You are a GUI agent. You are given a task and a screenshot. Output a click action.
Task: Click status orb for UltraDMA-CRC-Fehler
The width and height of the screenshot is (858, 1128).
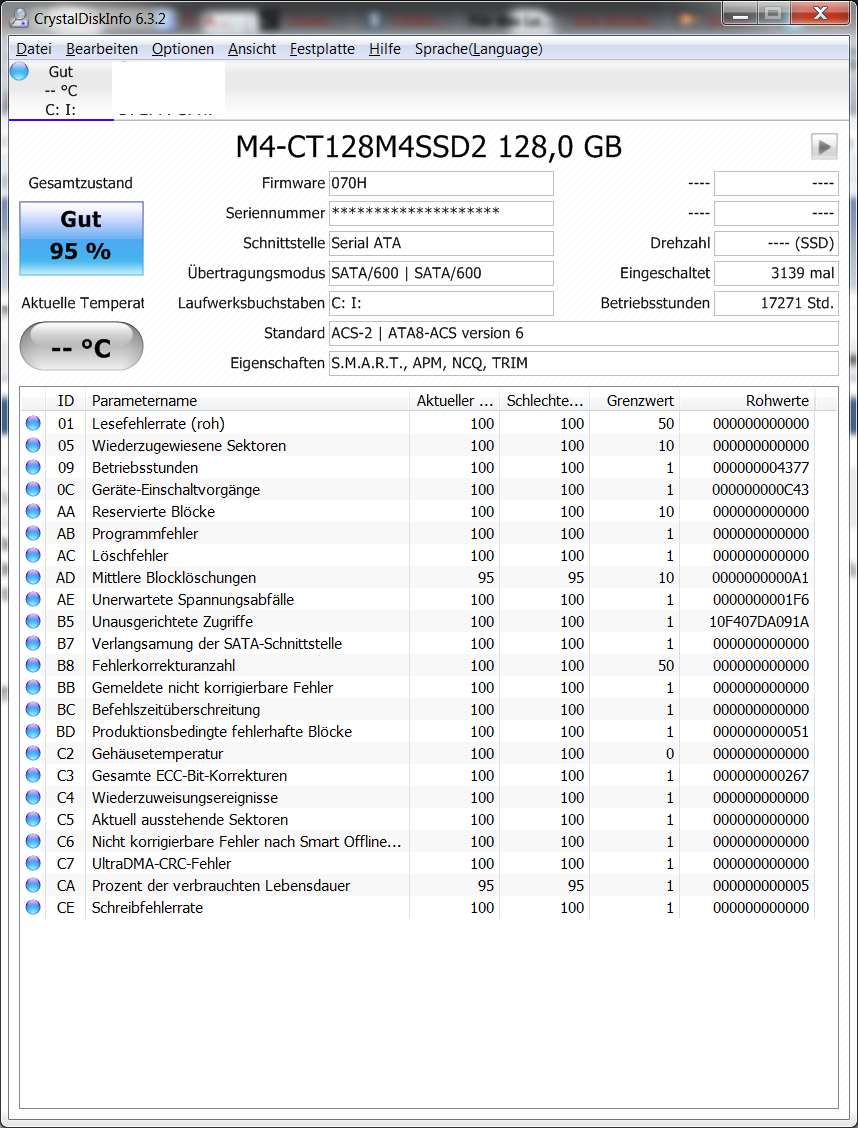(x=32, y=863)
